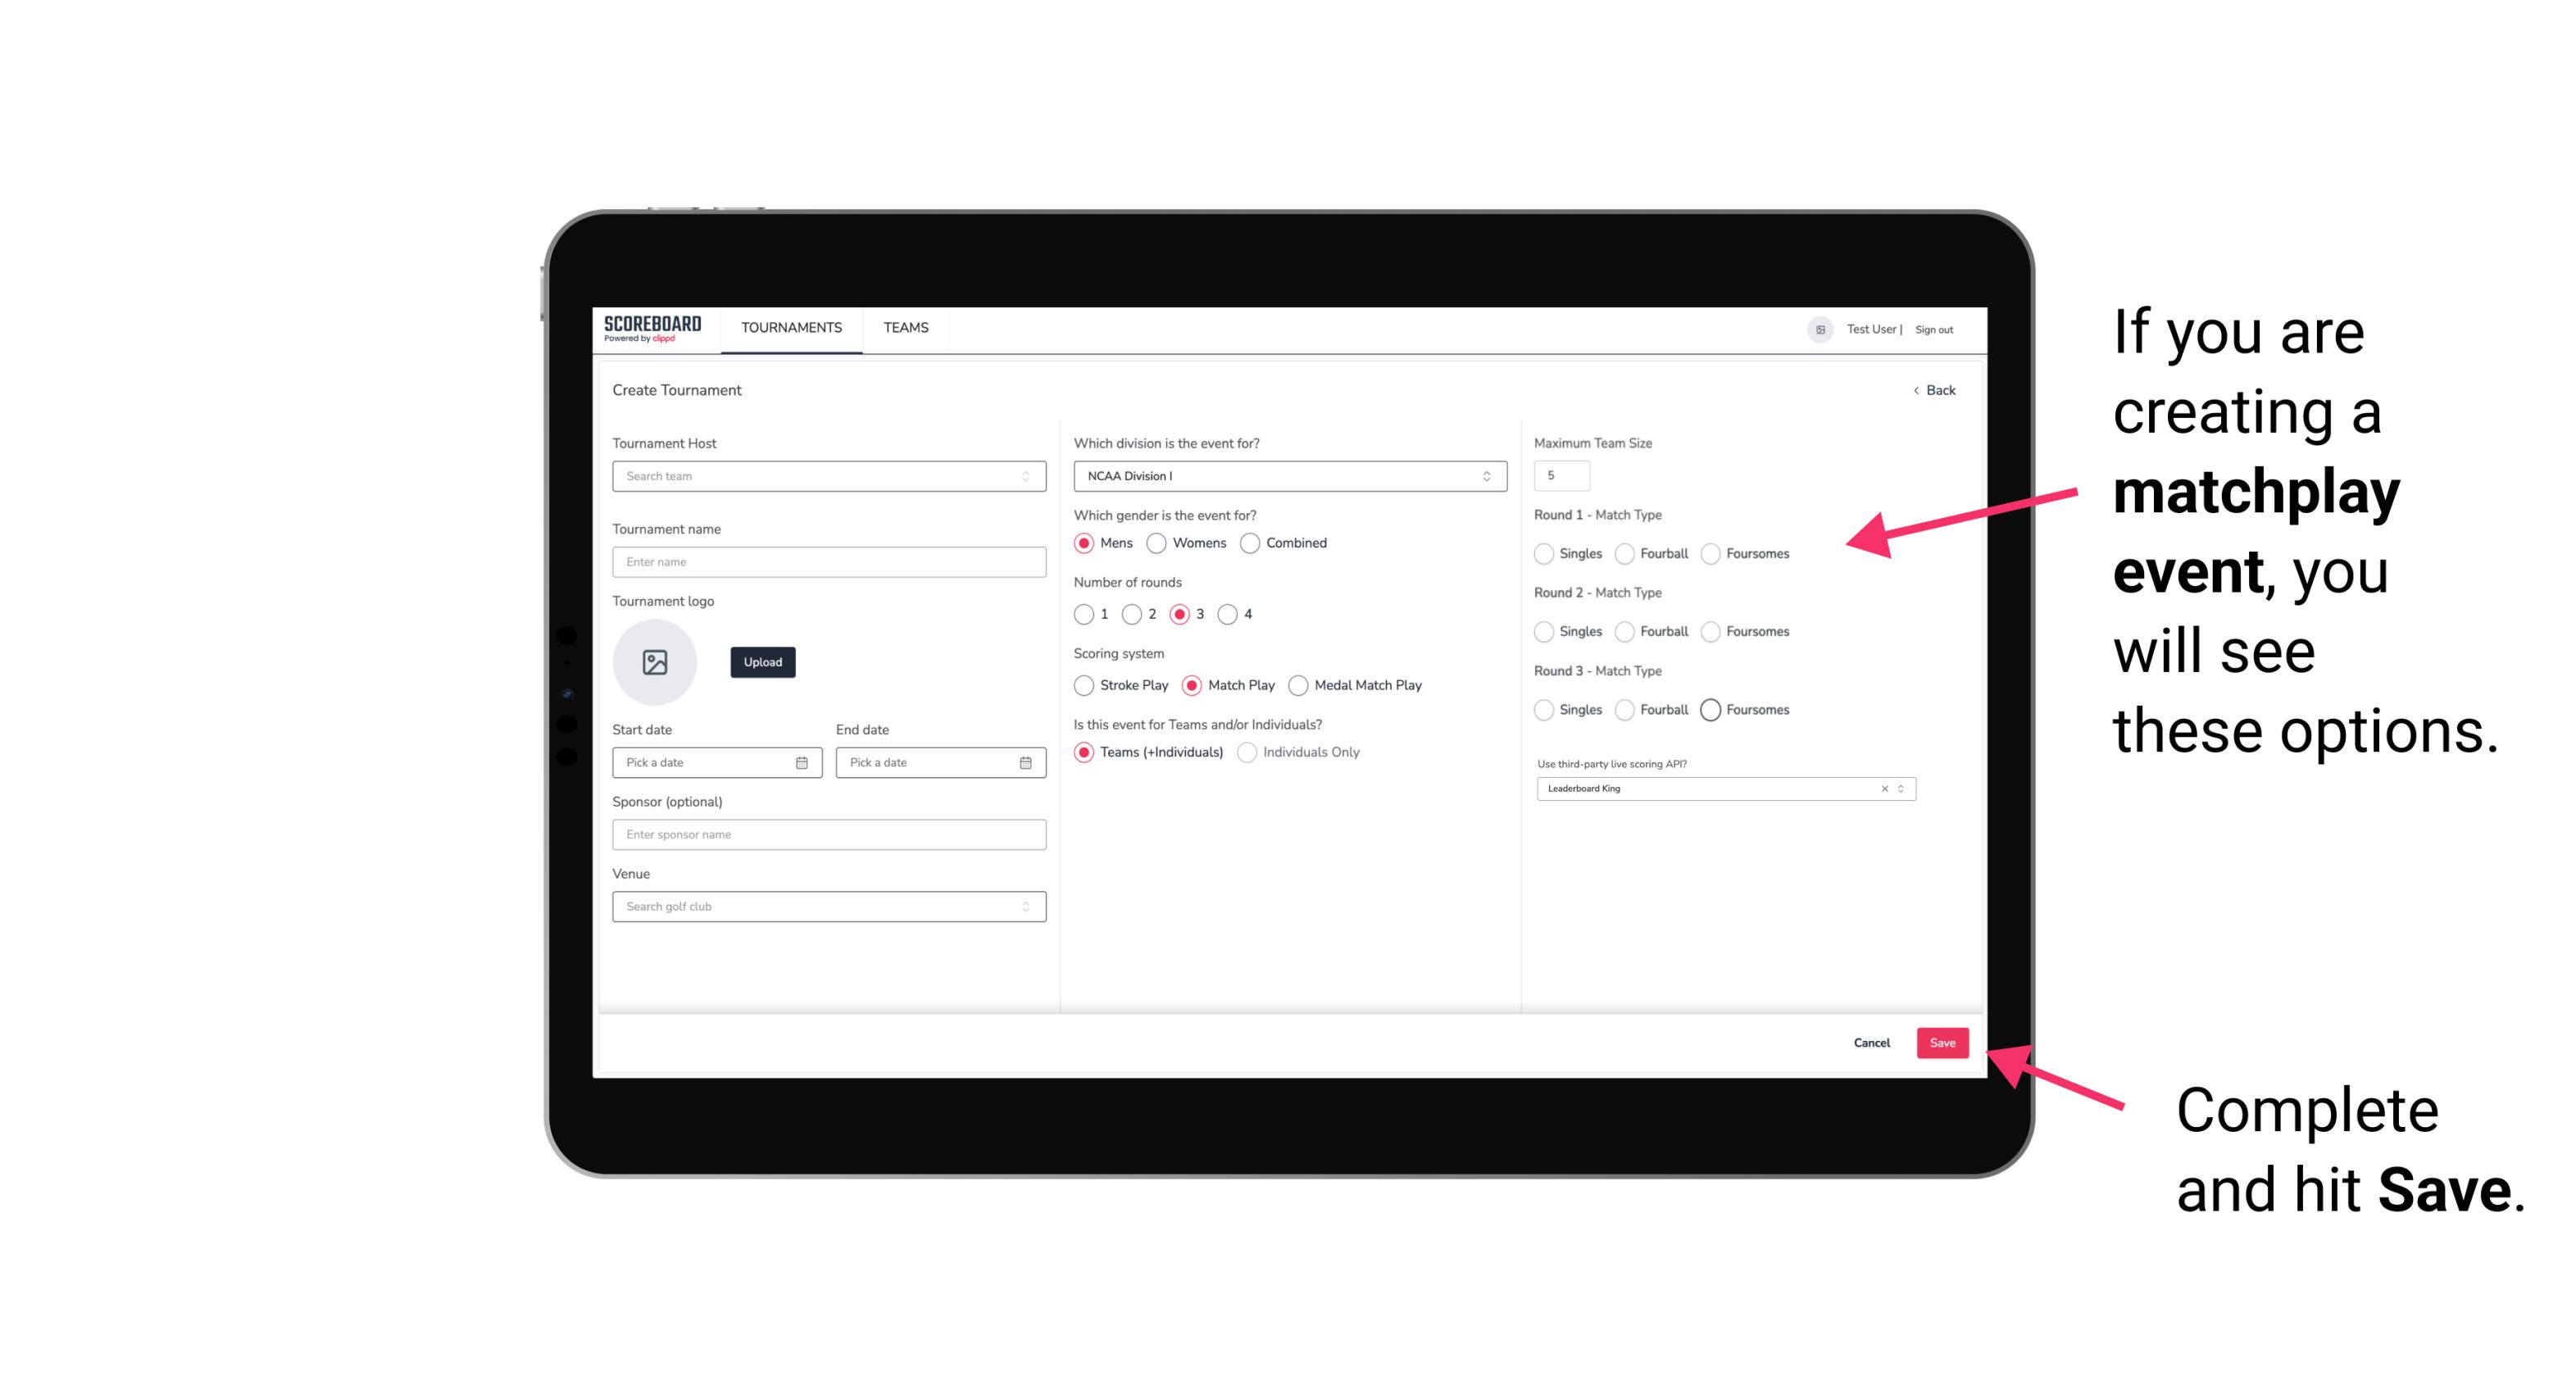Click the End date calendar icon
Image resolution: width=2576 pixels, height=1386 pixels.
pyautogui.click(x=1024, y=761)
